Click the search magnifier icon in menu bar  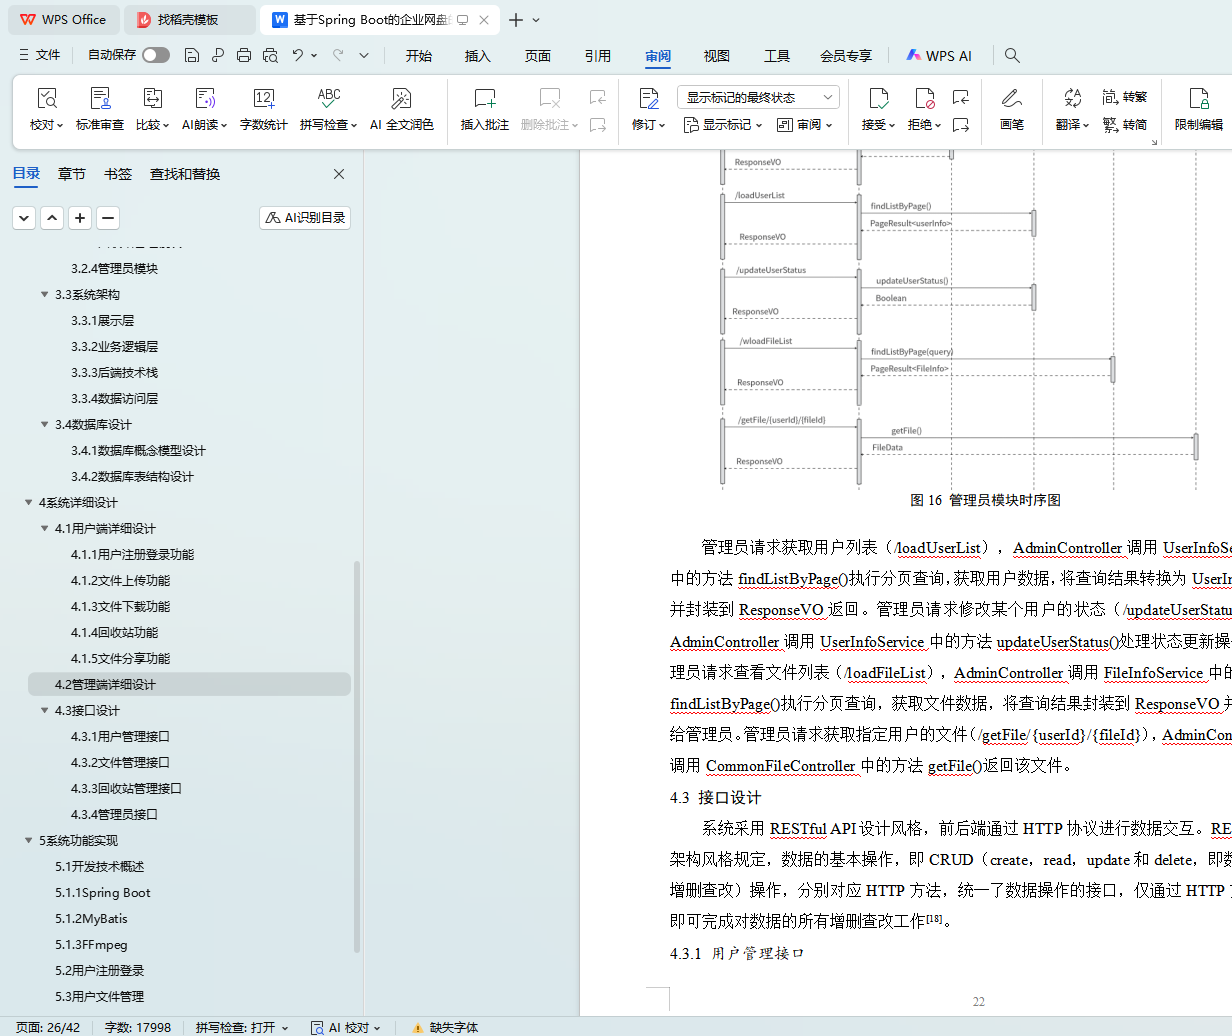pos(1012,56)
